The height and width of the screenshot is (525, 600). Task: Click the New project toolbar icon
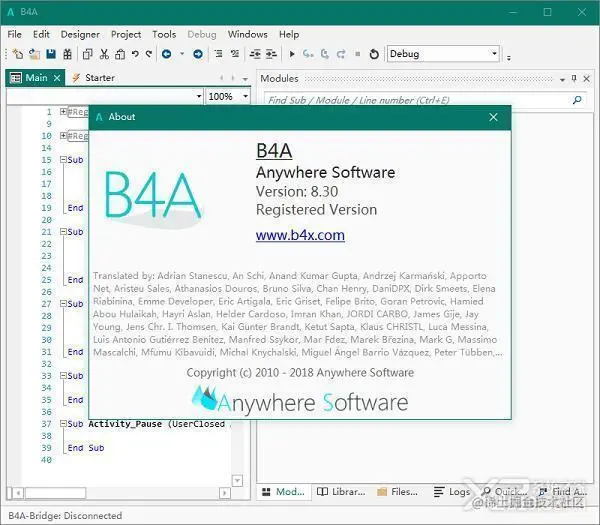click(18, 54)
